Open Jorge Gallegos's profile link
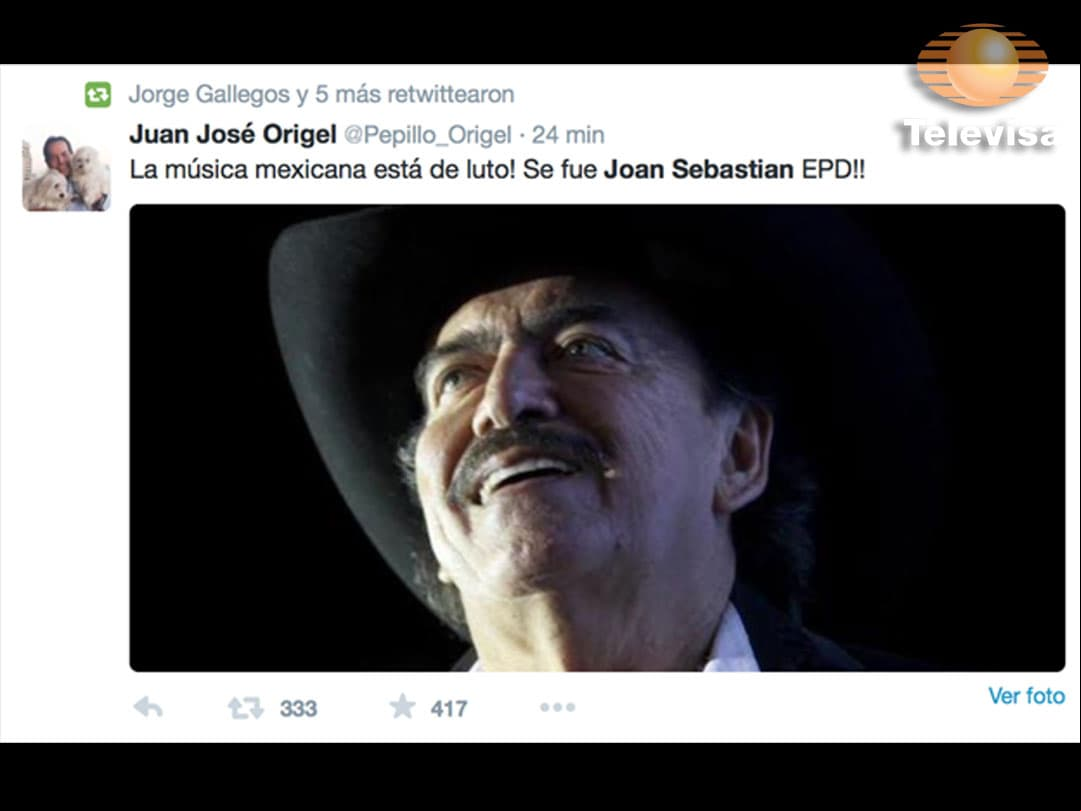Image resolution: width=1081 pixels, height=811 pixels. (209, 94)
